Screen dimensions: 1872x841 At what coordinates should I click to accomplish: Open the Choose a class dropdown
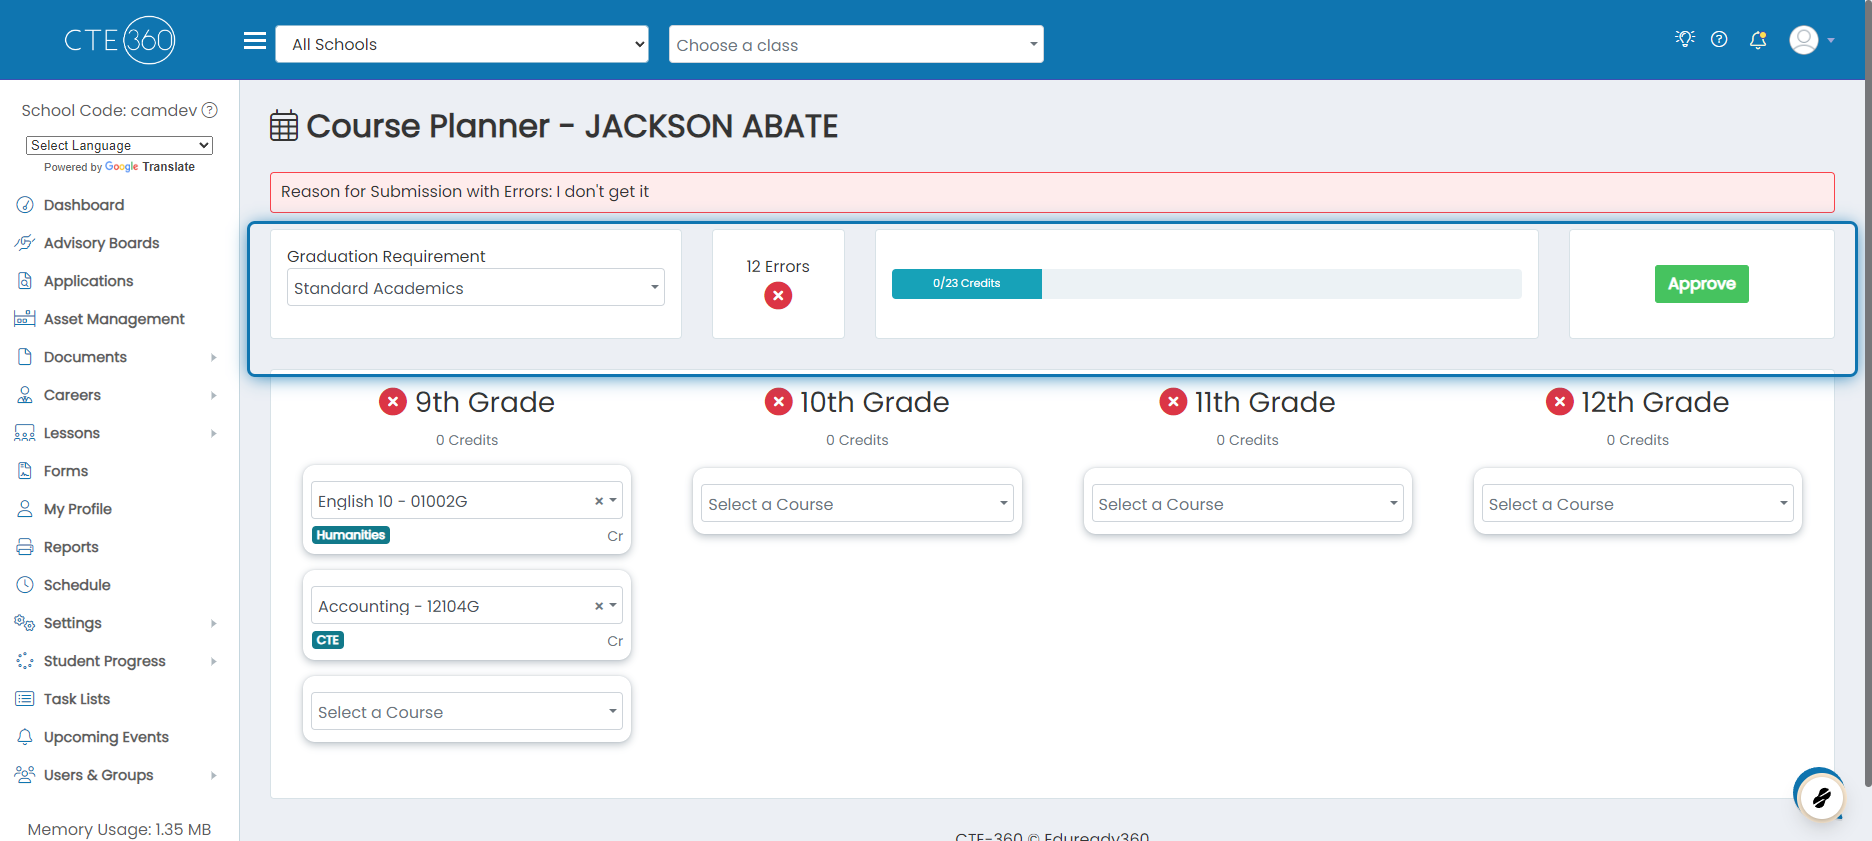click(856, 44)
